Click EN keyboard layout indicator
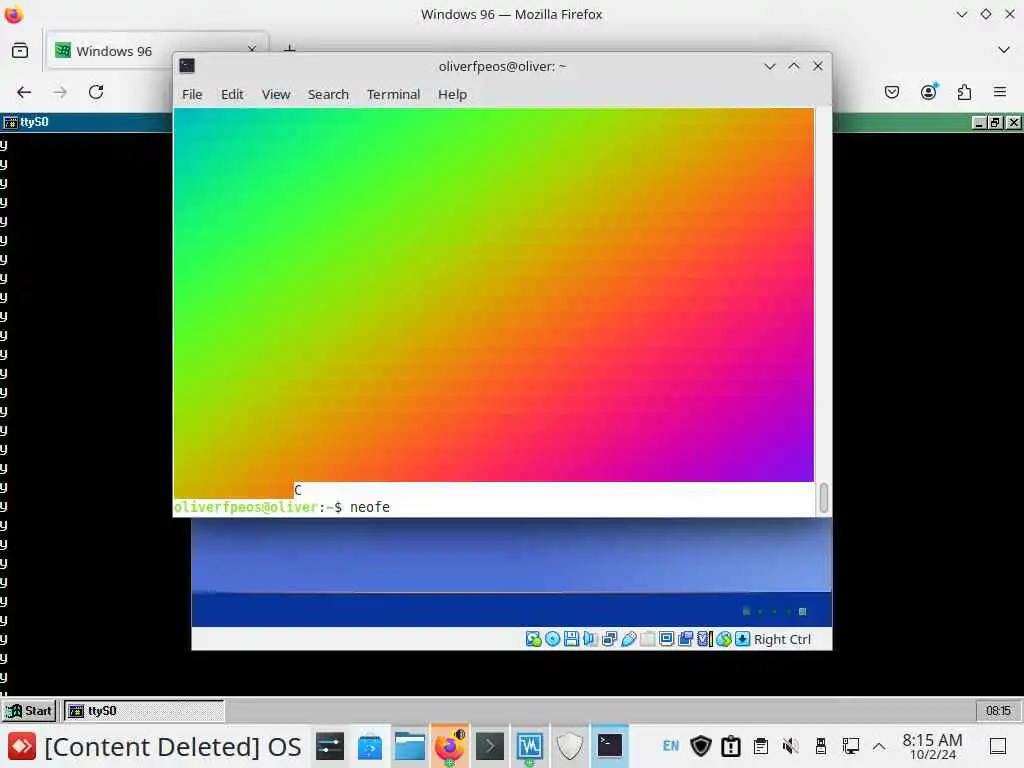Screen dimensions: 1024x768 (x=671, y=746)
